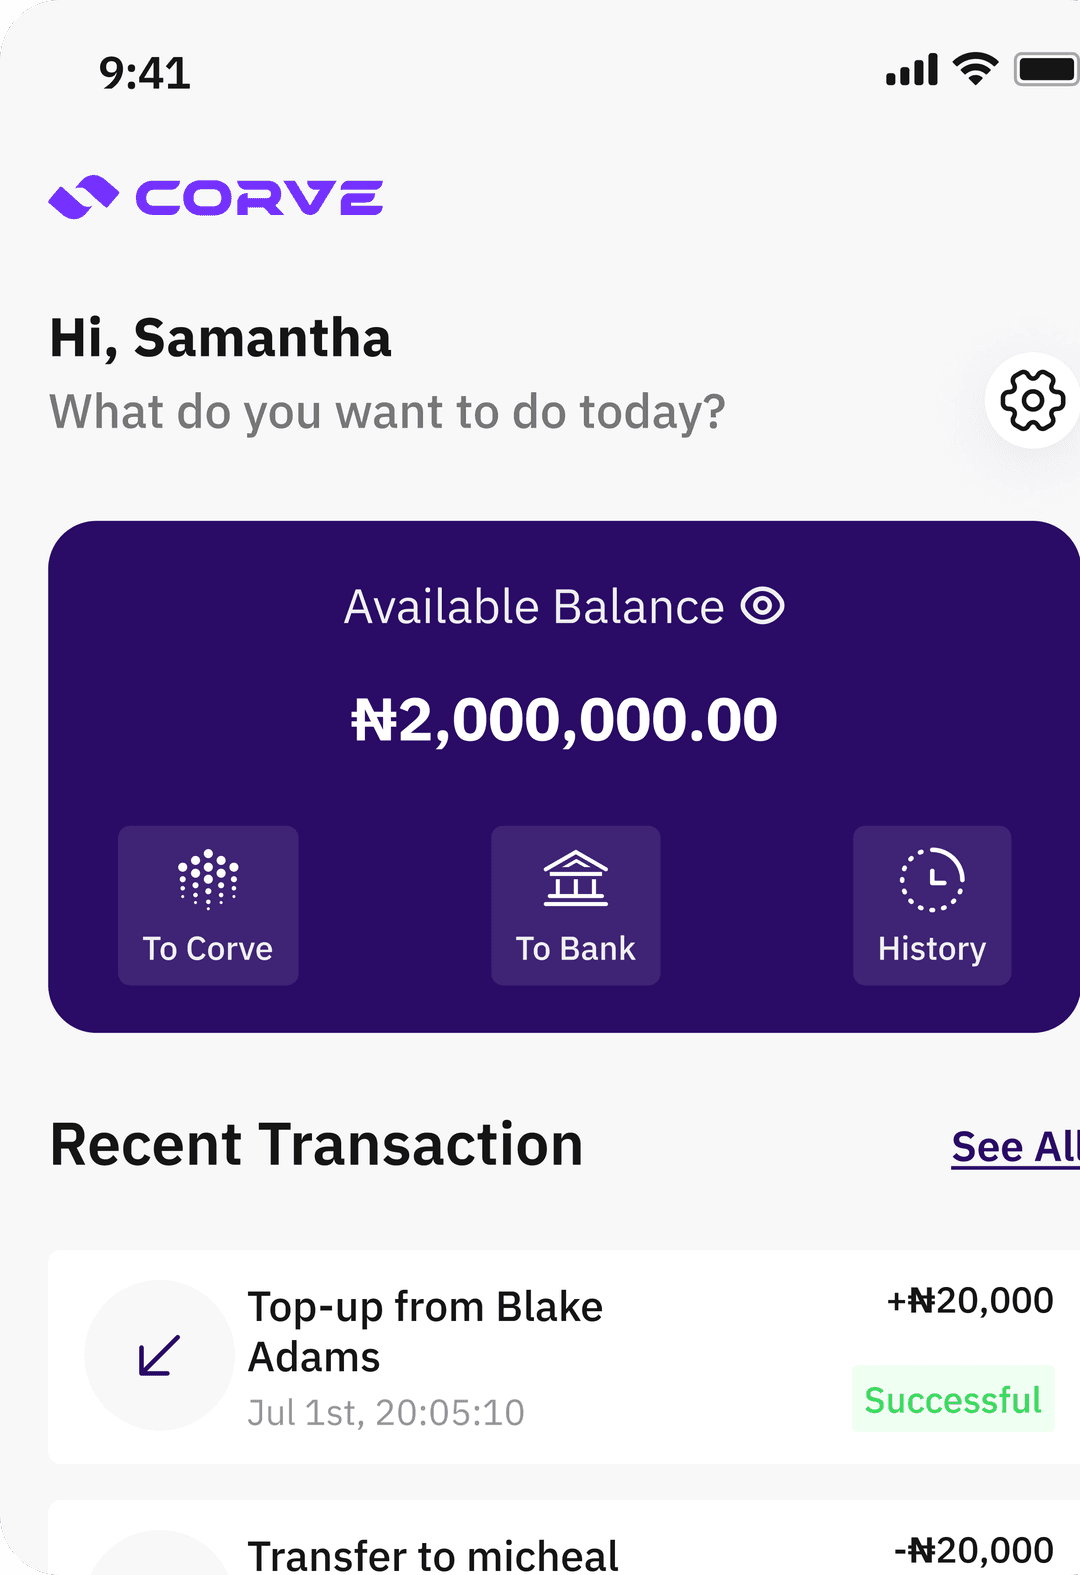Tap the cellular signal bars icon
The height and width of the screenshot is (1575, 1080).
pyautogui.click(x=911, y=70)
